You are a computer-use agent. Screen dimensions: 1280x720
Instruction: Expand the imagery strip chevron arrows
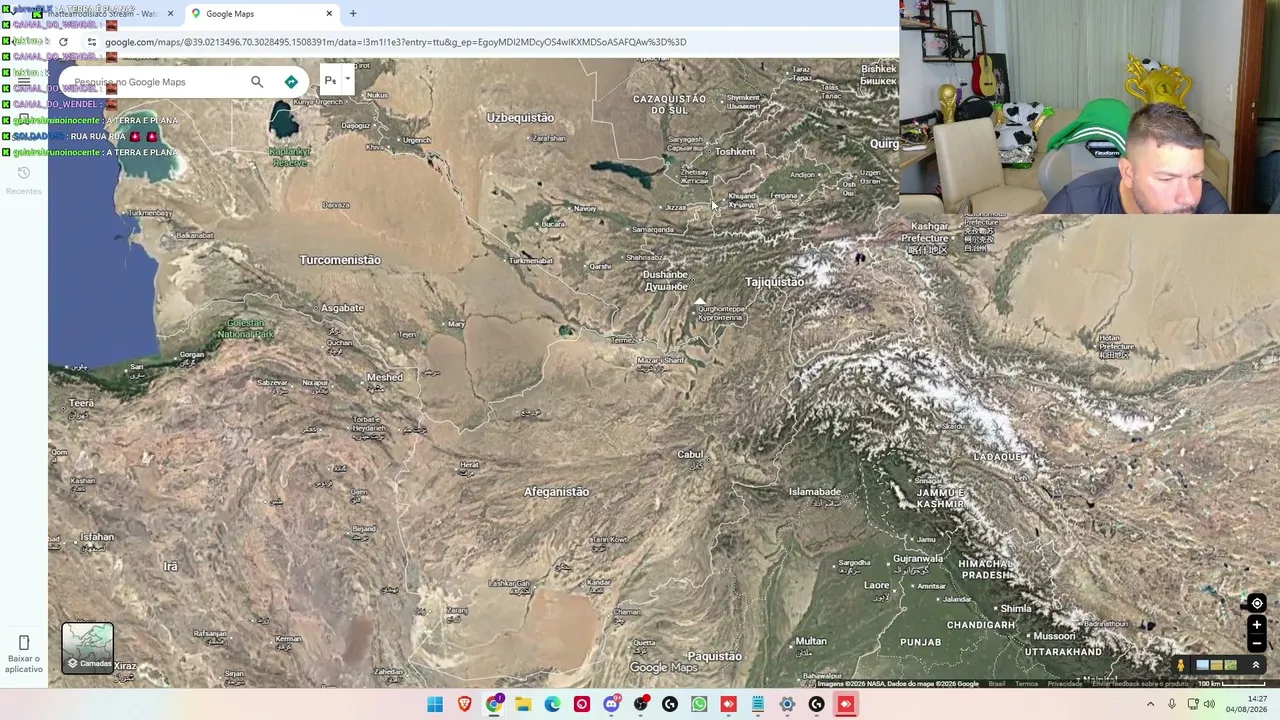coord(1256,665)
